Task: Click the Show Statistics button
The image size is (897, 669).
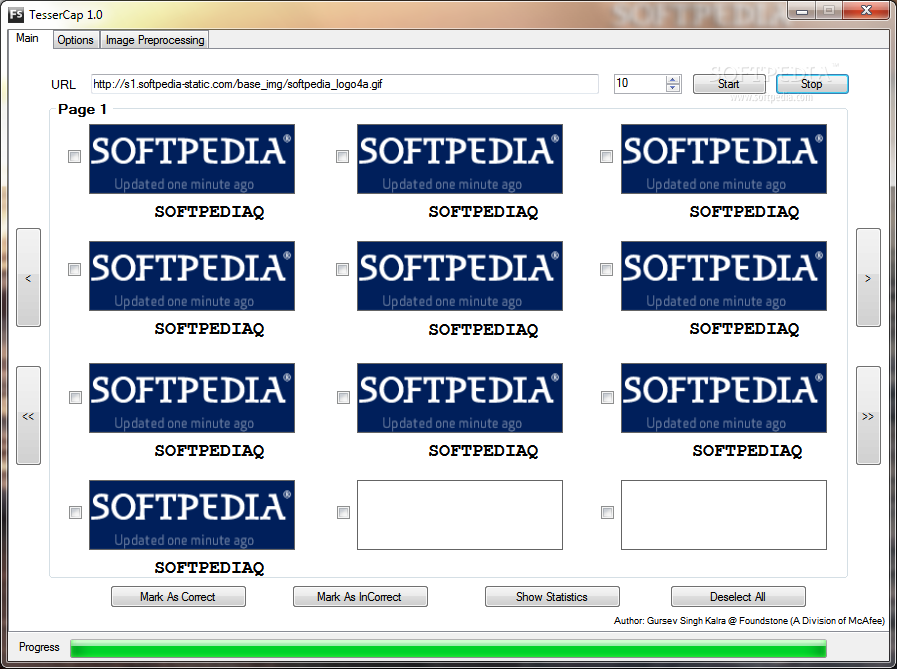Action: pyautogui.click(x=552, y=597)
